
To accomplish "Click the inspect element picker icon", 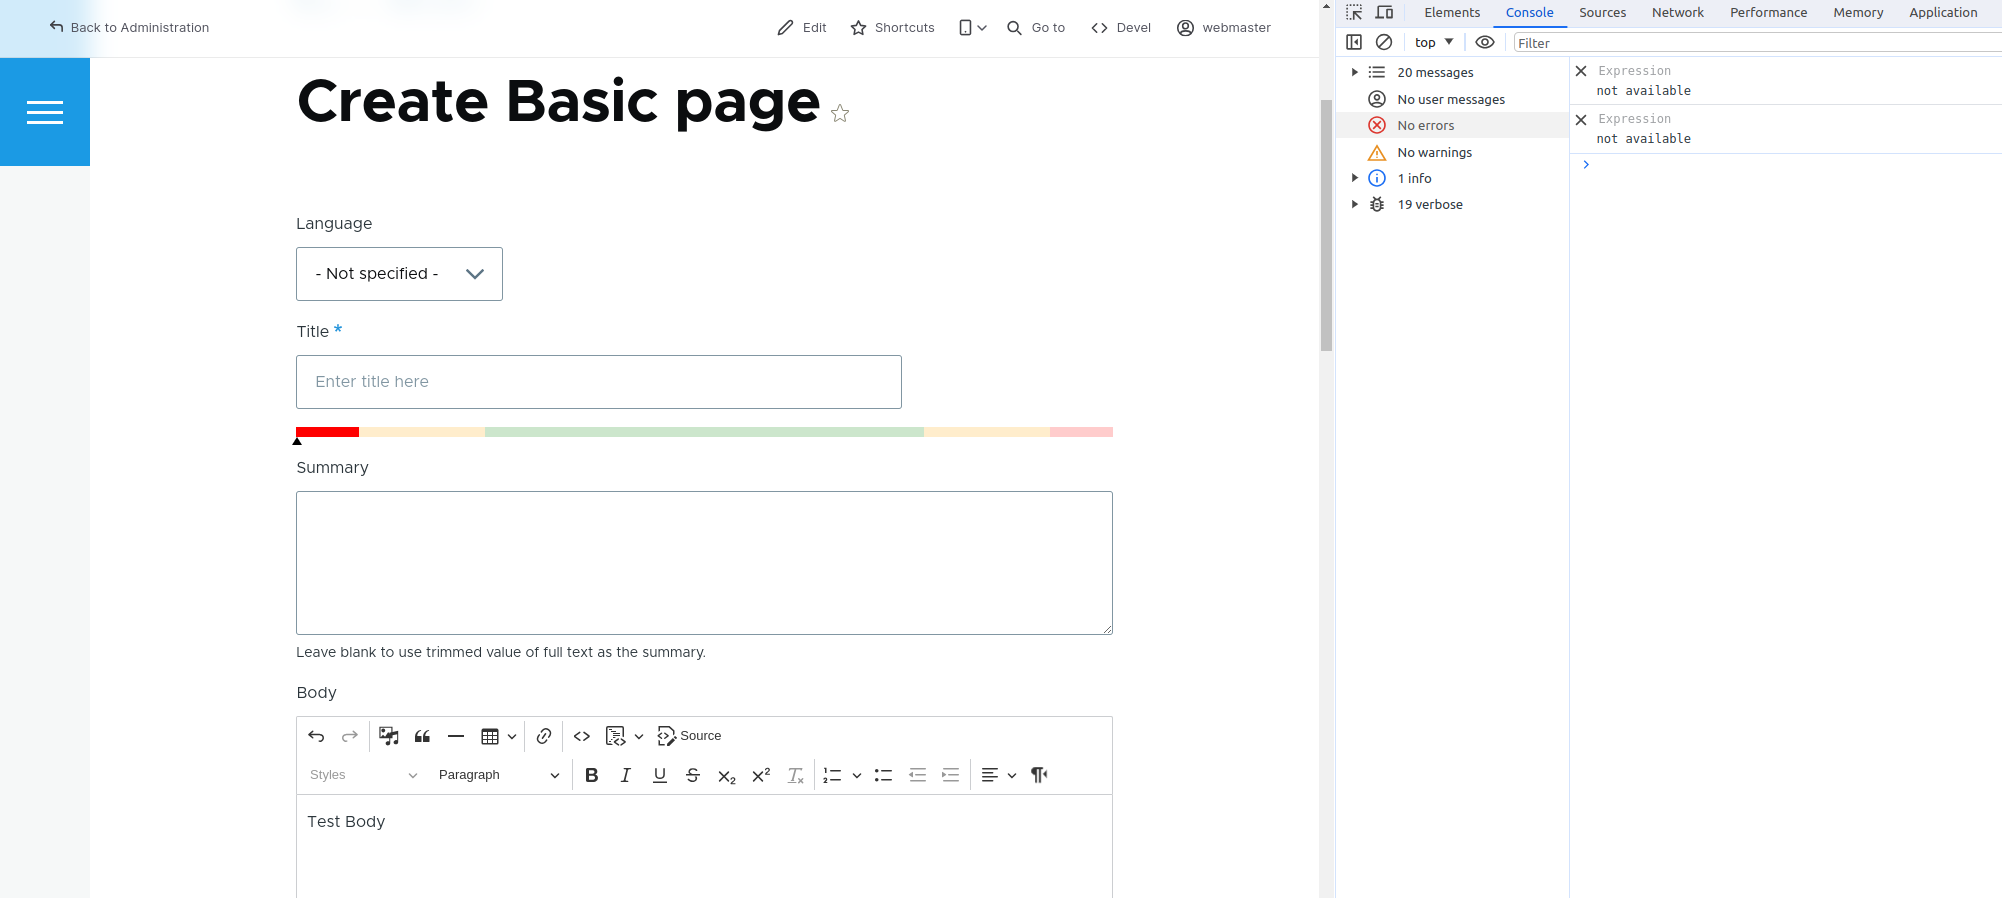I will (x=1354, y=13).
